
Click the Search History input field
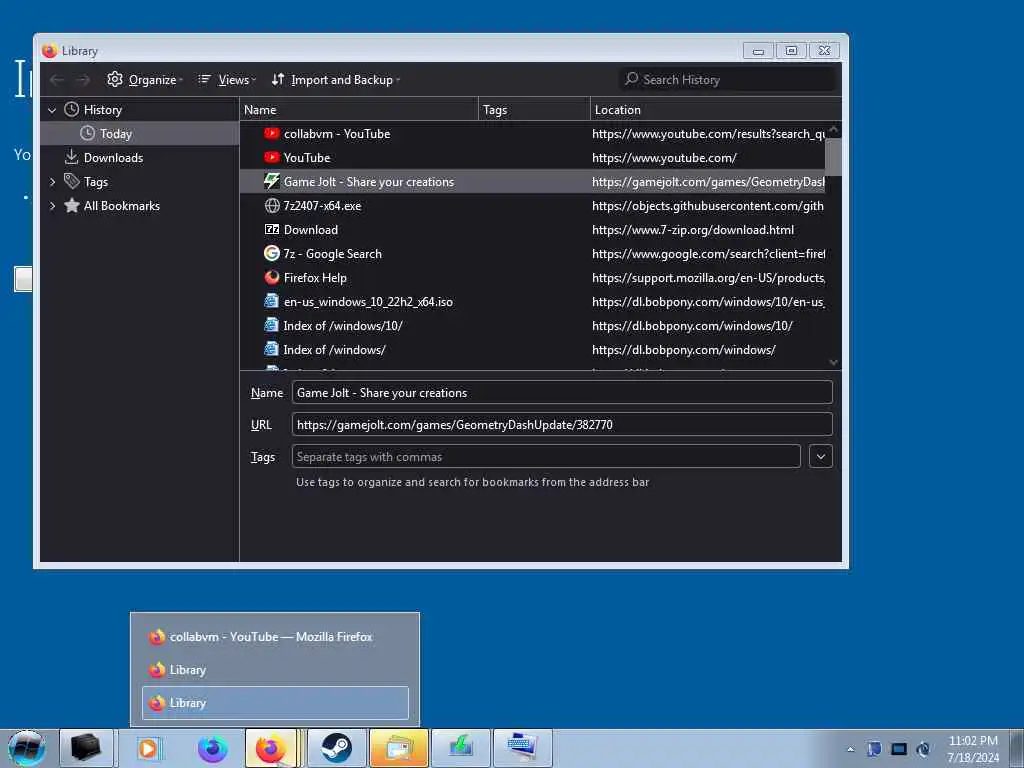(727, 80)
